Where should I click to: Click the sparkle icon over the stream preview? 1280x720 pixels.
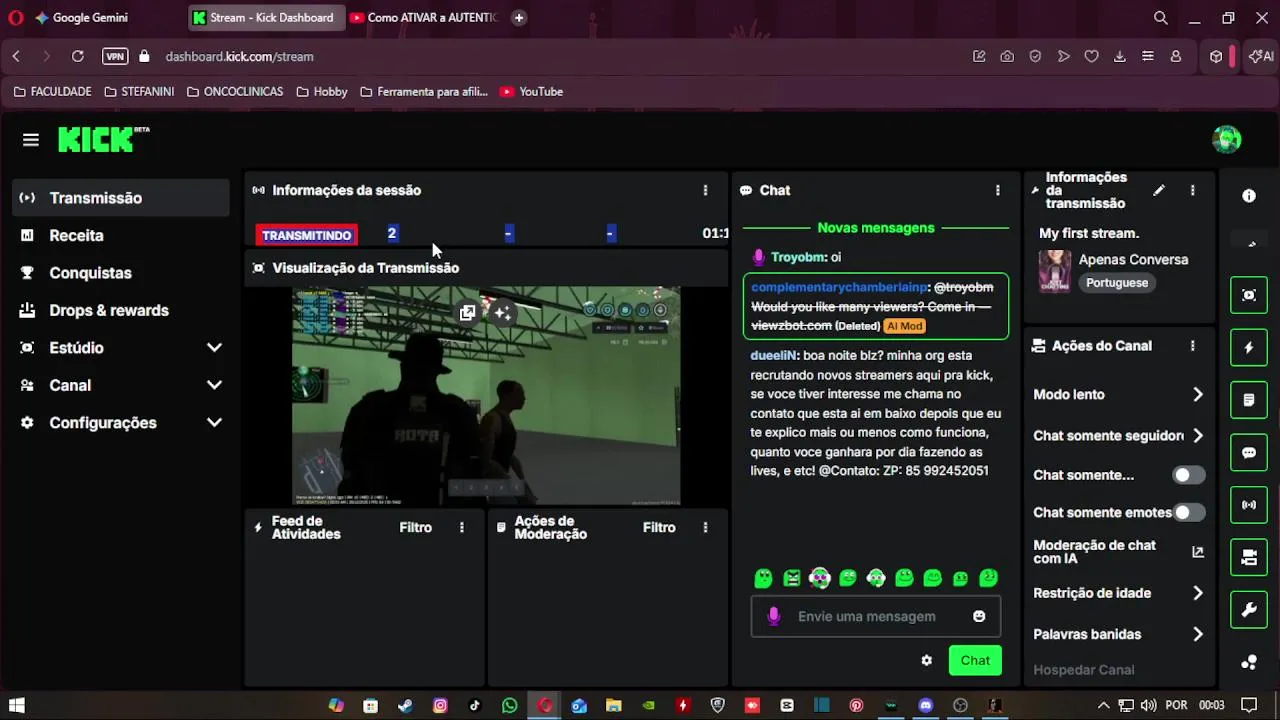point(502,313)
